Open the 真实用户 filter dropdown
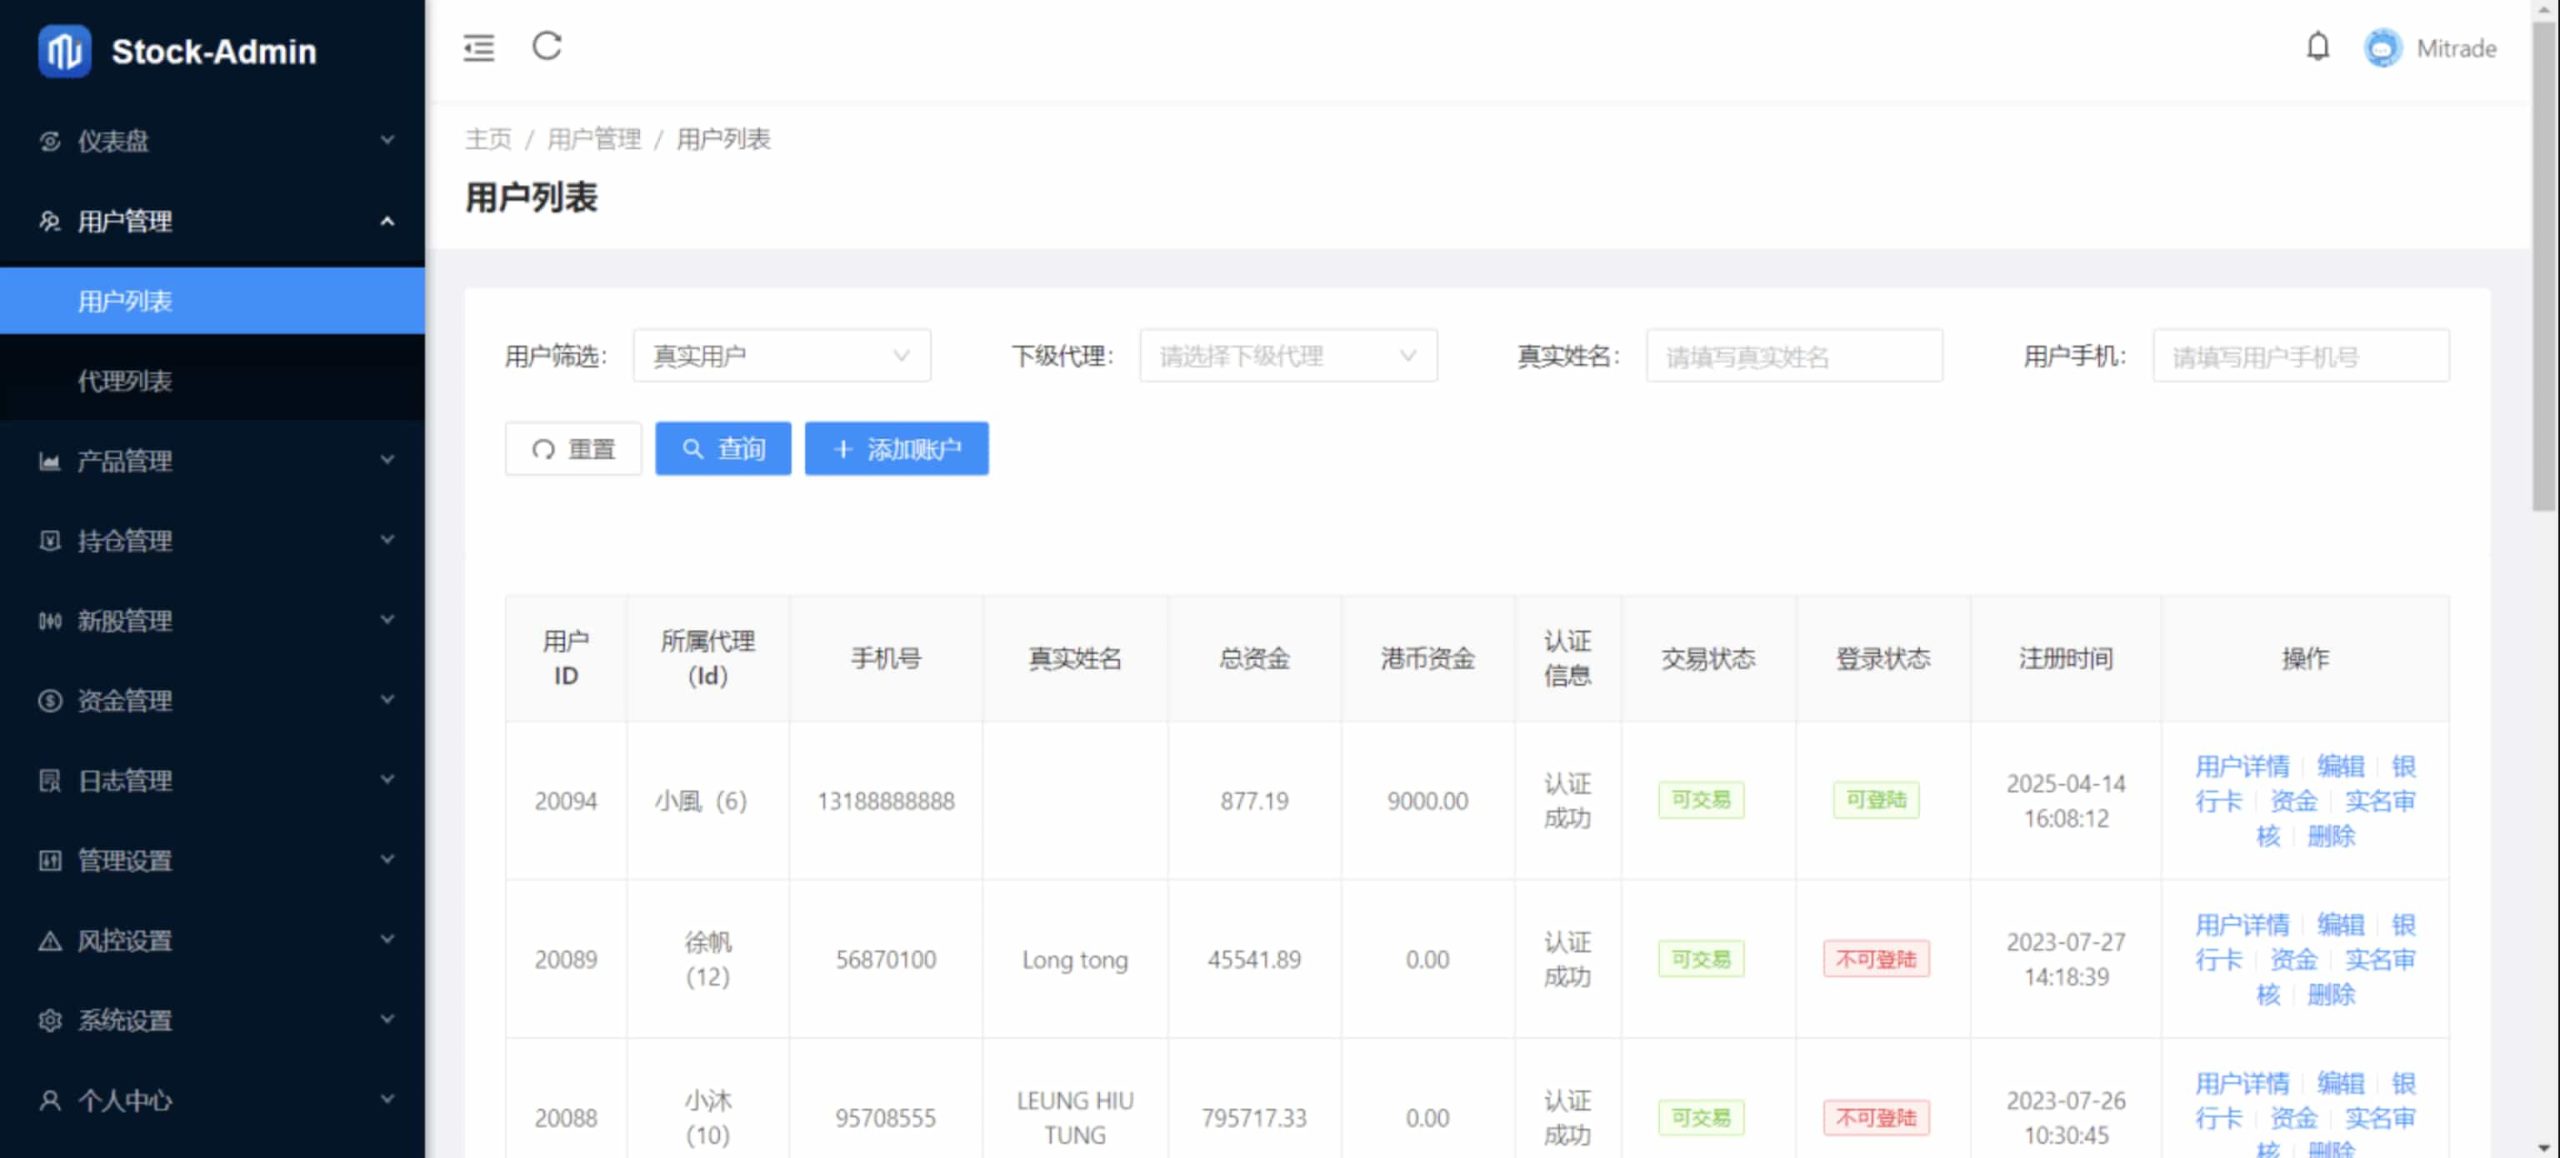This screenshot has height=1158, width=2560. 781,356
